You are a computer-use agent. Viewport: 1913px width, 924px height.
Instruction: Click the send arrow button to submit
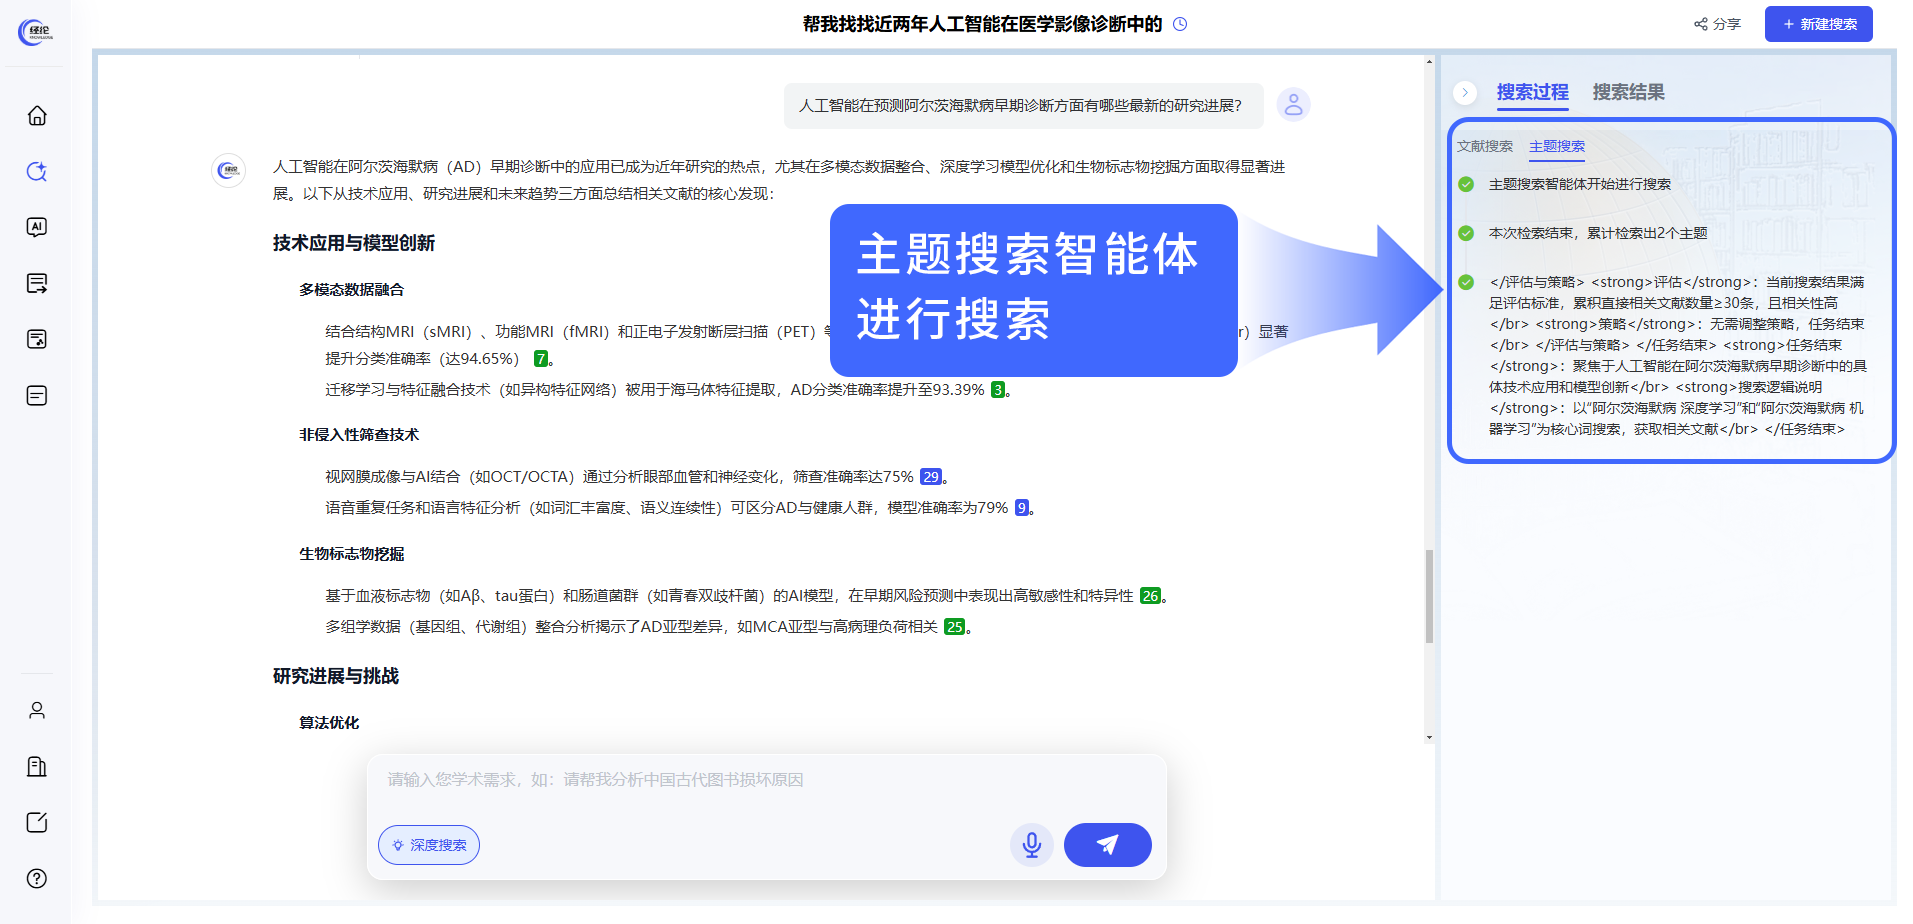coord(1107,844)
